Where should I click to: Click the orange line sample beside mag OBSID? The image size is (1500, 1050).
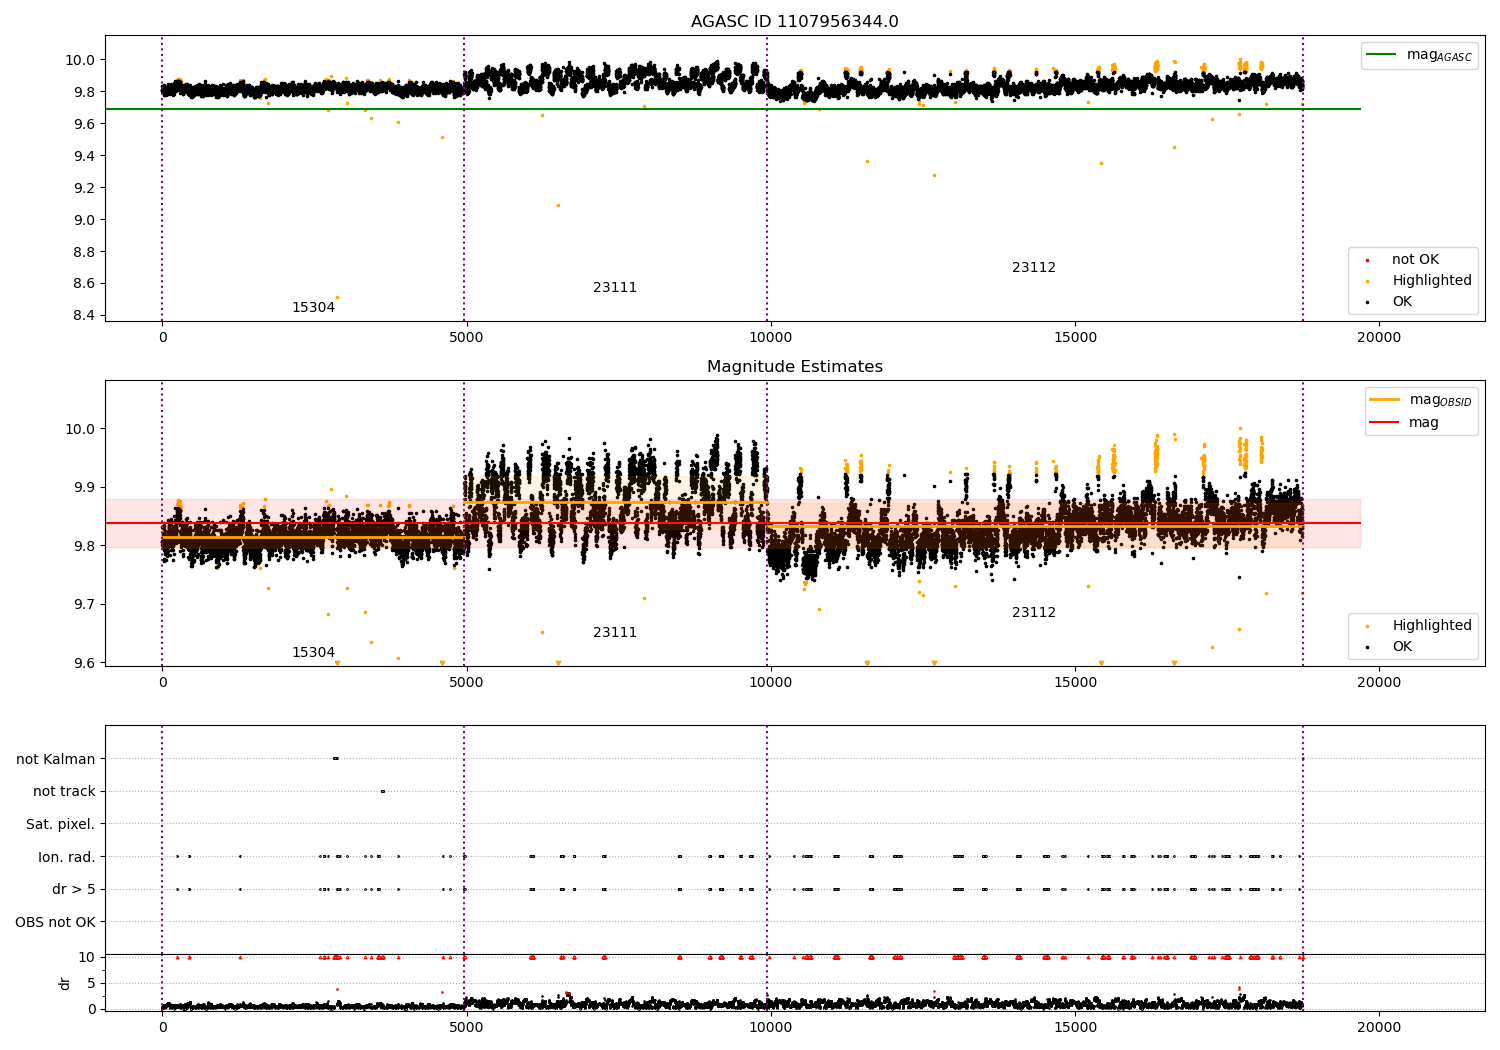(1385, 400)
